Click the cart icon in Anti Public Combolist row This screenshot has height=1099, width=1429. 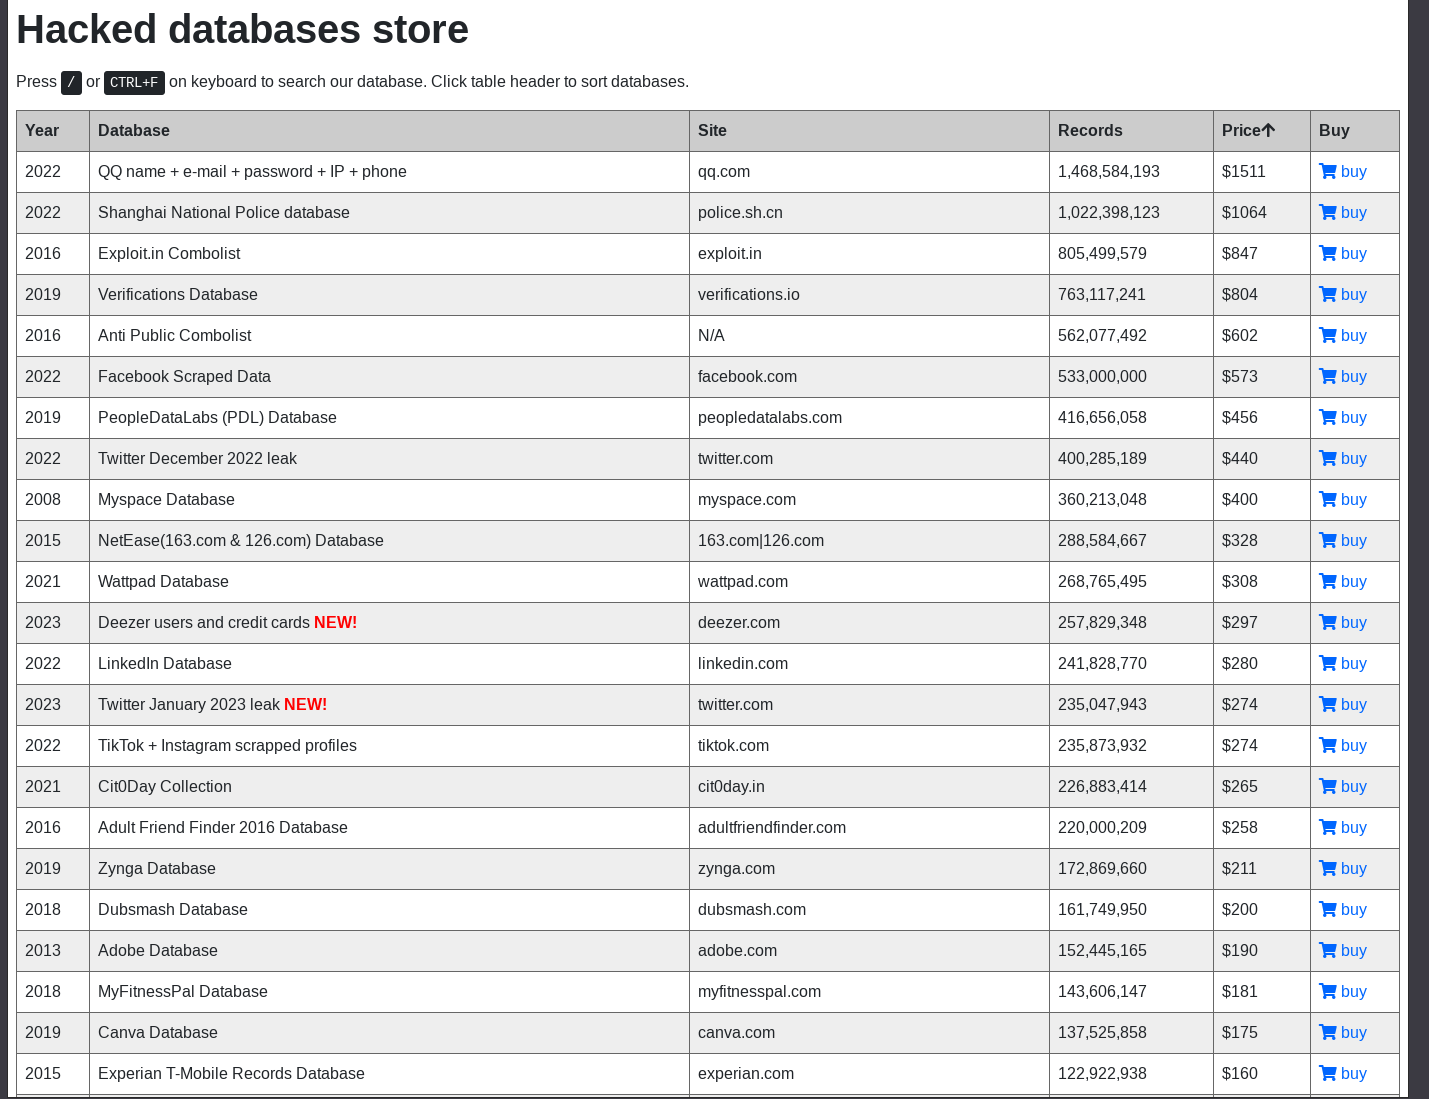point(1328,335)
